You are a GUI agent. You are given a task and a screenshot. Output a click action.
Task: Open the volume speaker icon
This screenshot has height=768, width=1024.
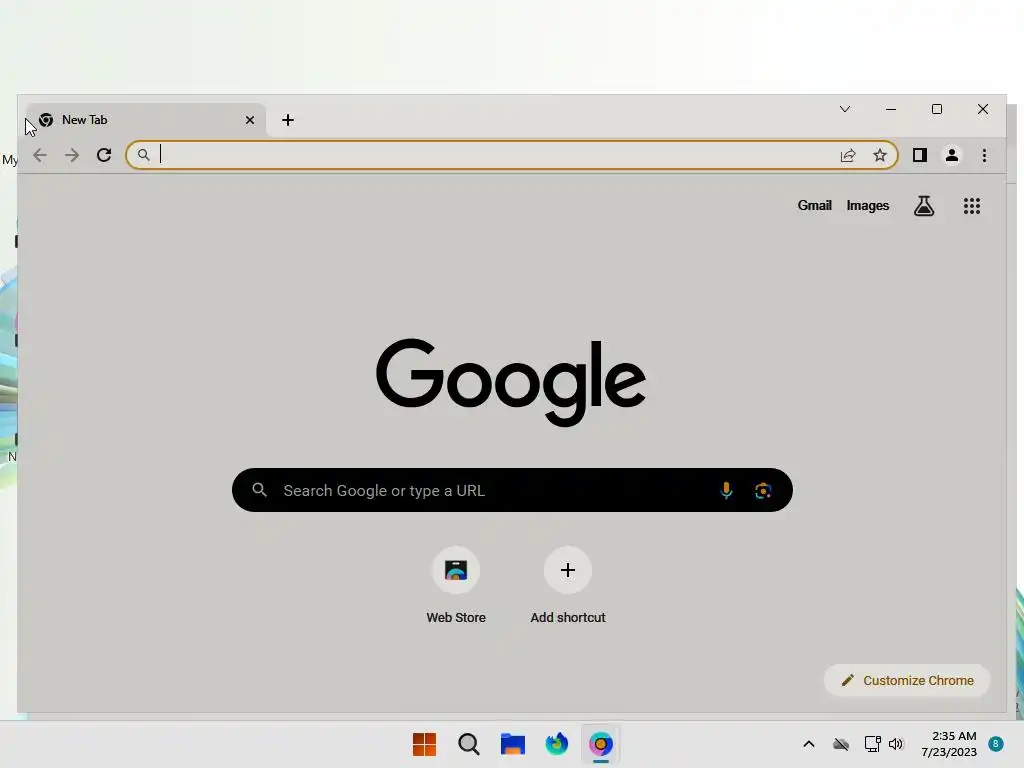click(896, 744)
